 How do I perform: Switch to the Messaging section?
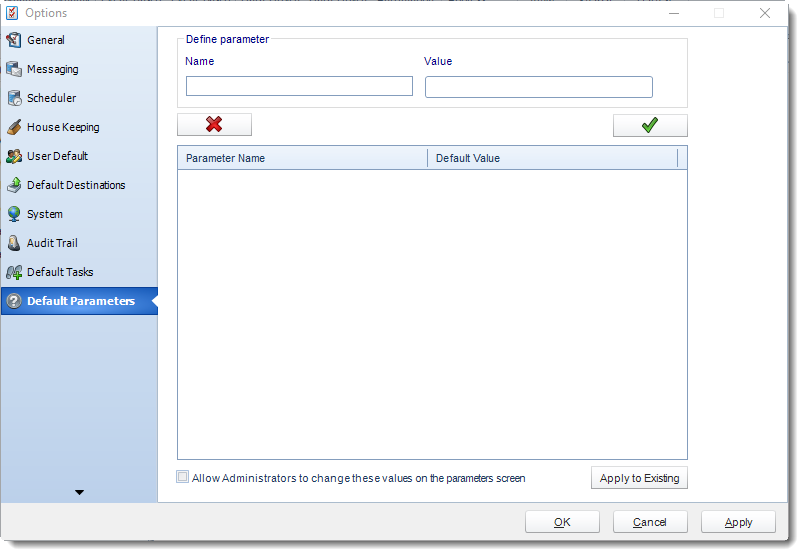[x=79, y=69]
